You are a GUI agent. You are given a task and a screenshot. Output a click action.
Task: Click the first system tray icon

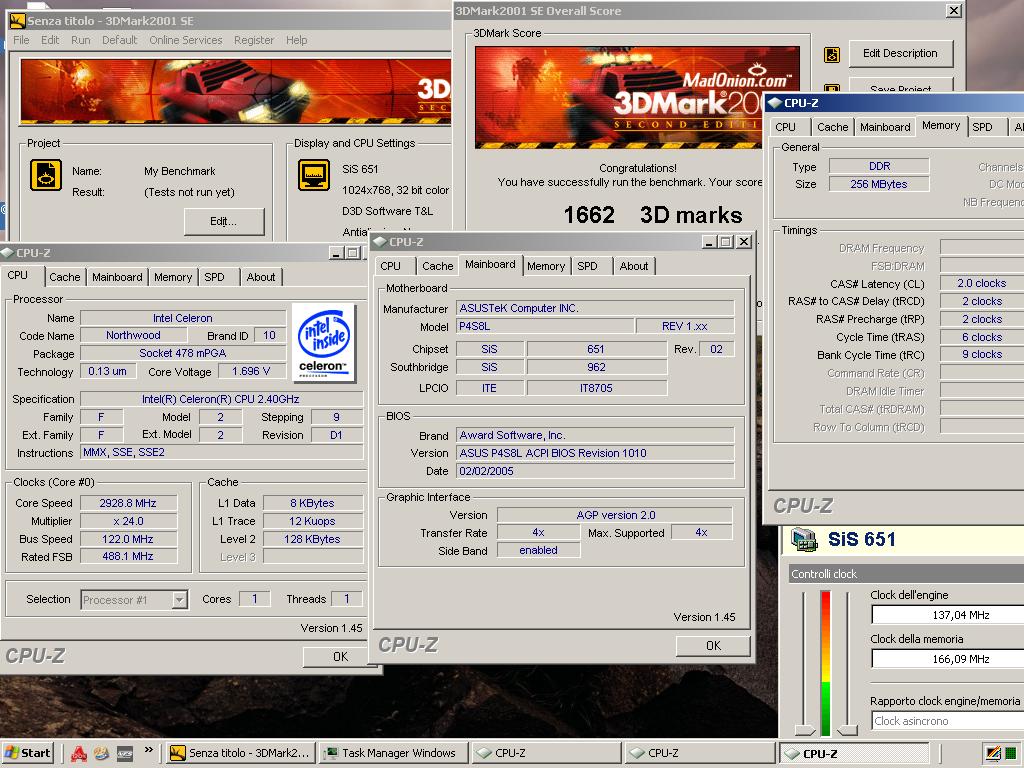[x=992, y=753]
